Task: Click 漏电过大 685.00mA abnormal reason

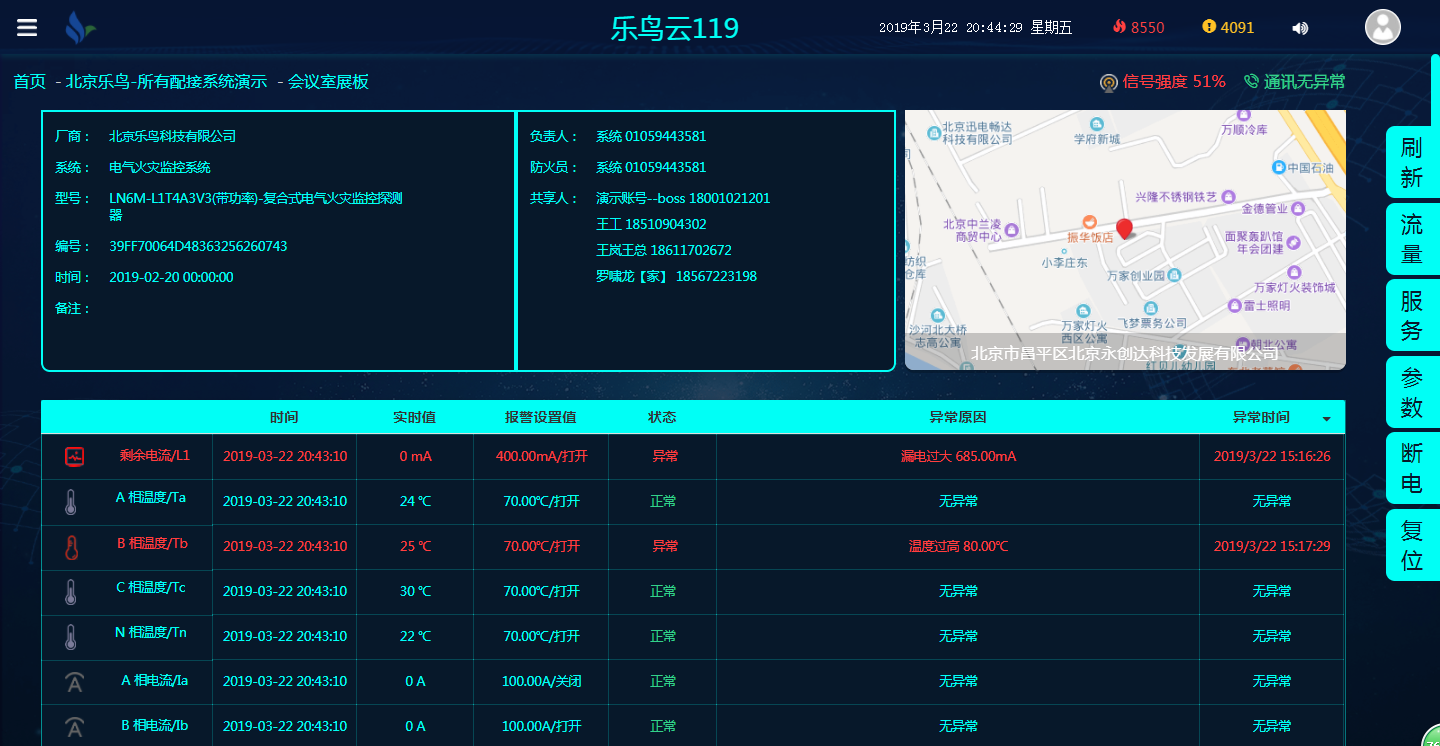Action: click(958, 456)
